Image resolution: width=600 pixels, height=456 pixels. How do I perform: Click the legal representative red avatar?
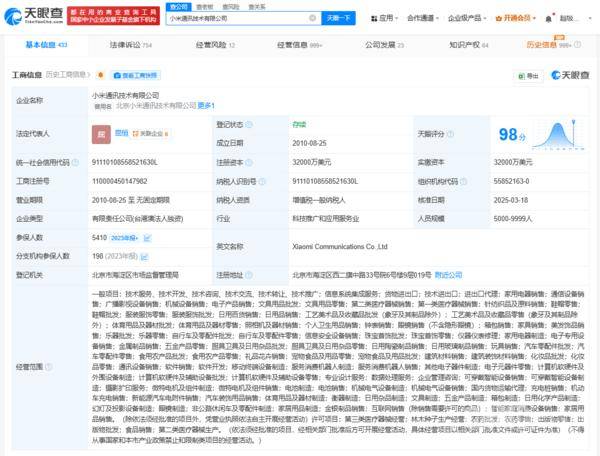tap(101, 134)
